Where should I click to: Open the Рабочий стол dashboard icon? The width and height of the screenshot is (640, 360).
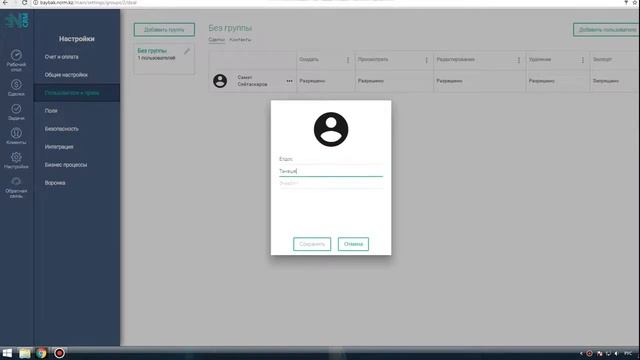tap(16, 55)
